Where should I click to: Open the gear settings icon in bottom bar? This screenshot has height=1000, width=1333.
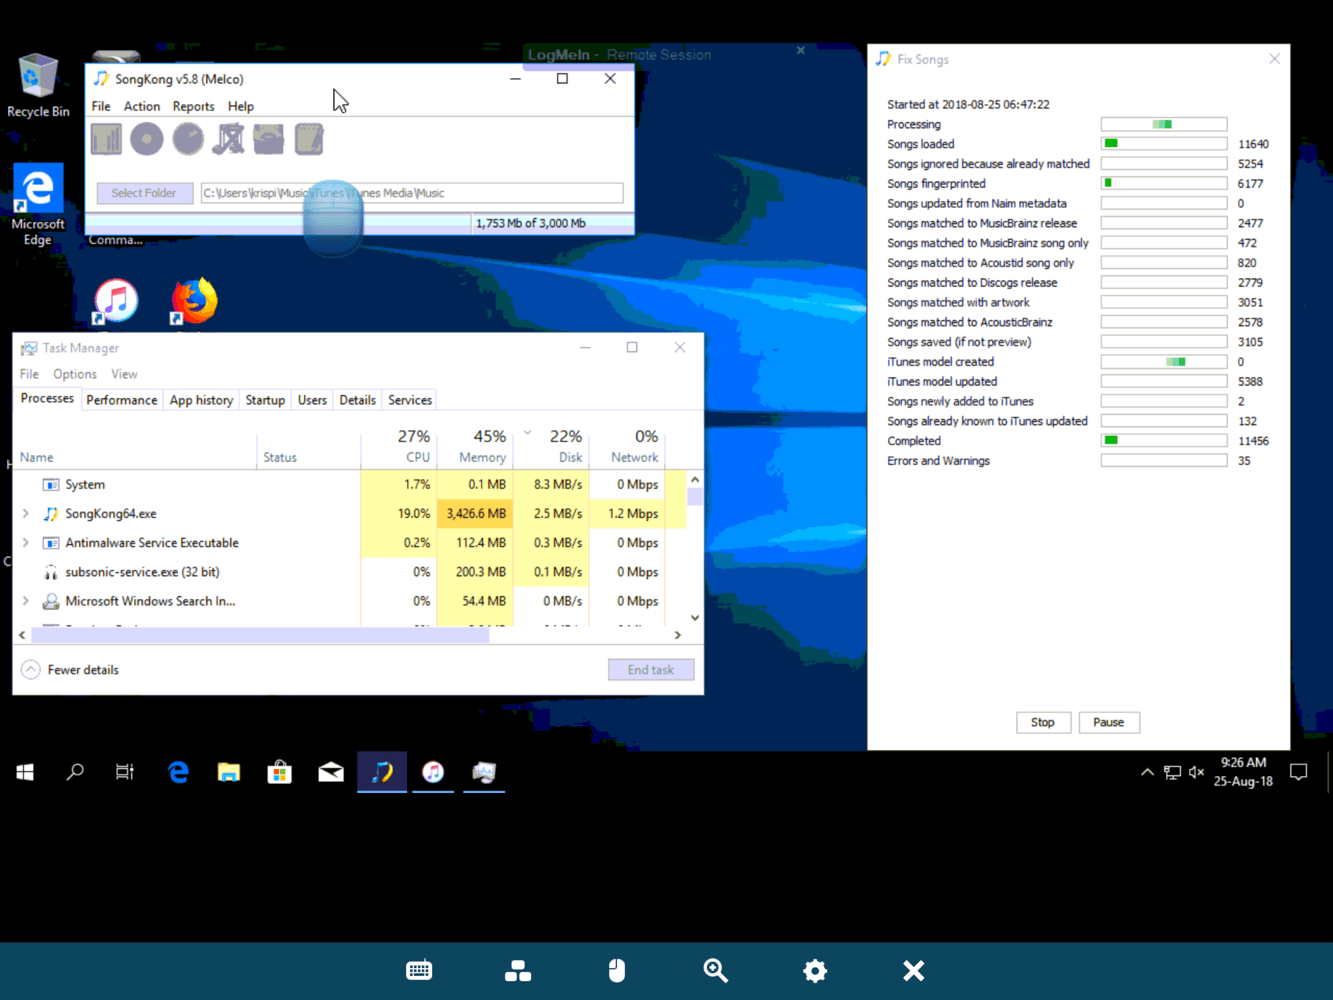tap(815, 970)
